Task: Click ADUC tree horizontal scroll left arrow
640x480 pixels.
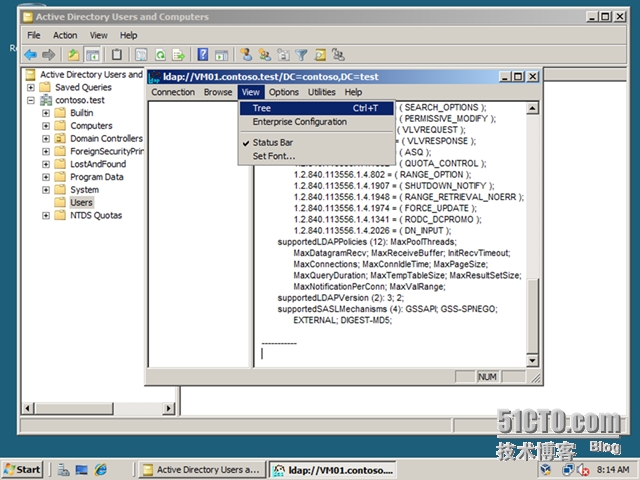Action: click(28, 408)
